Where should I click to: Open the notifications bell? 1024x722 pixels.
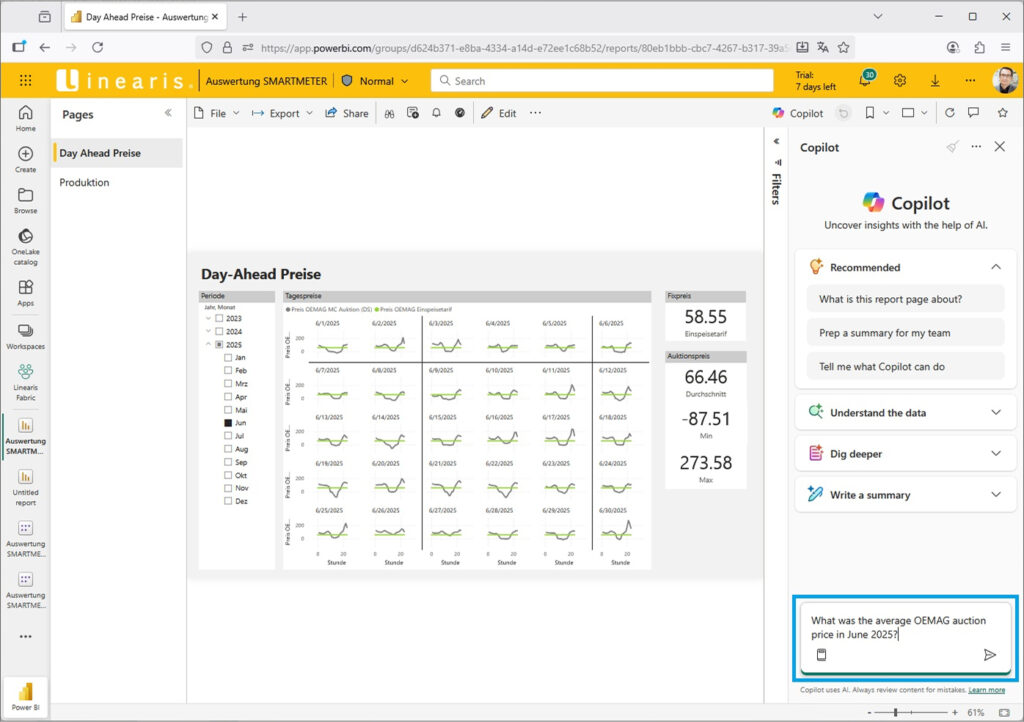click(865, 80)
